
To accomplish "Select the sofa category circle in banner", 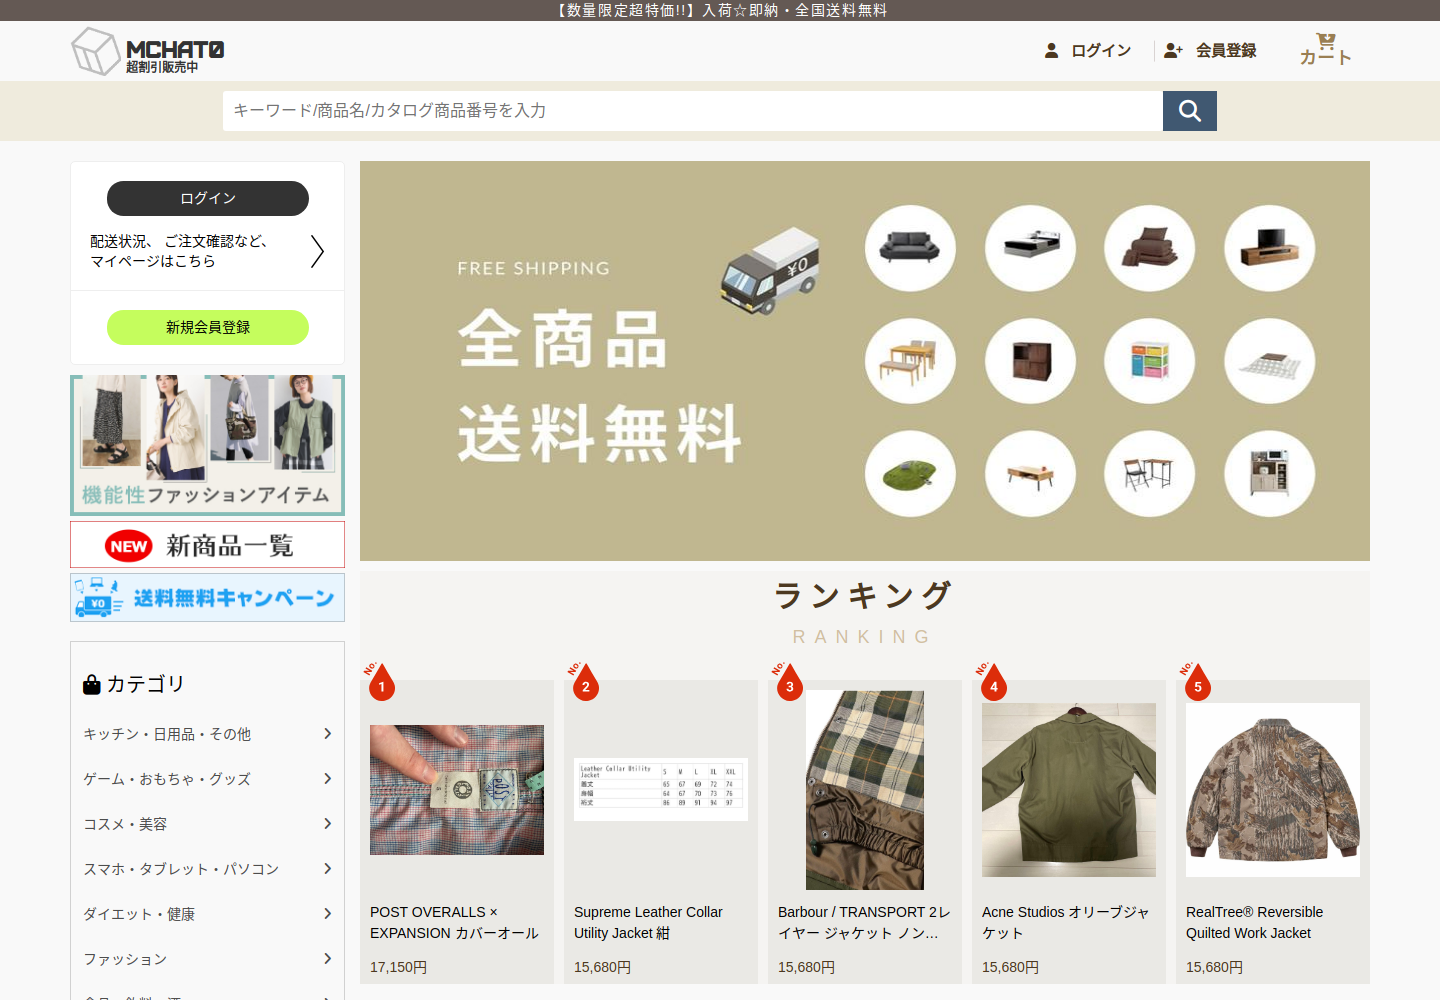I will coord(910,248).
